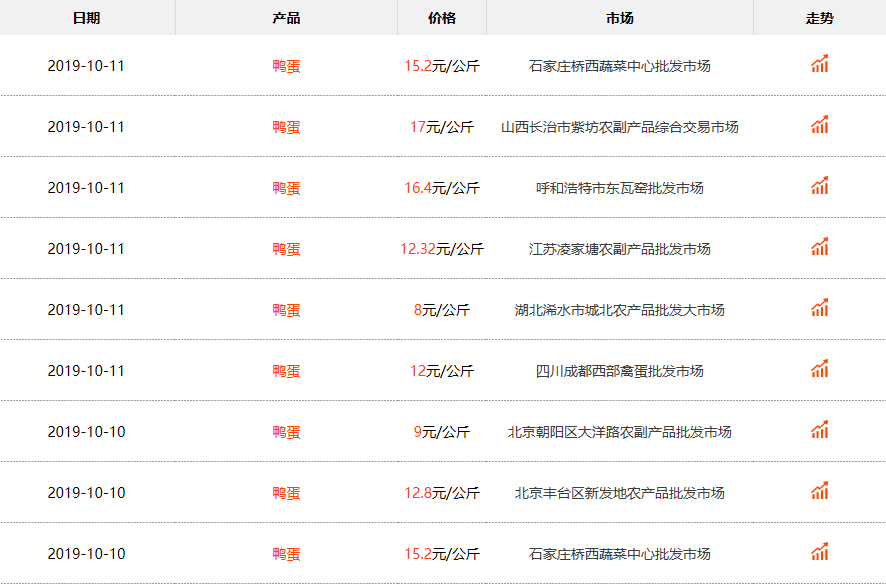The image size is (886, 584).
Task: Select 鸭蛋 link in the 12.32元/公斤 row
Action: pos(286,249)
